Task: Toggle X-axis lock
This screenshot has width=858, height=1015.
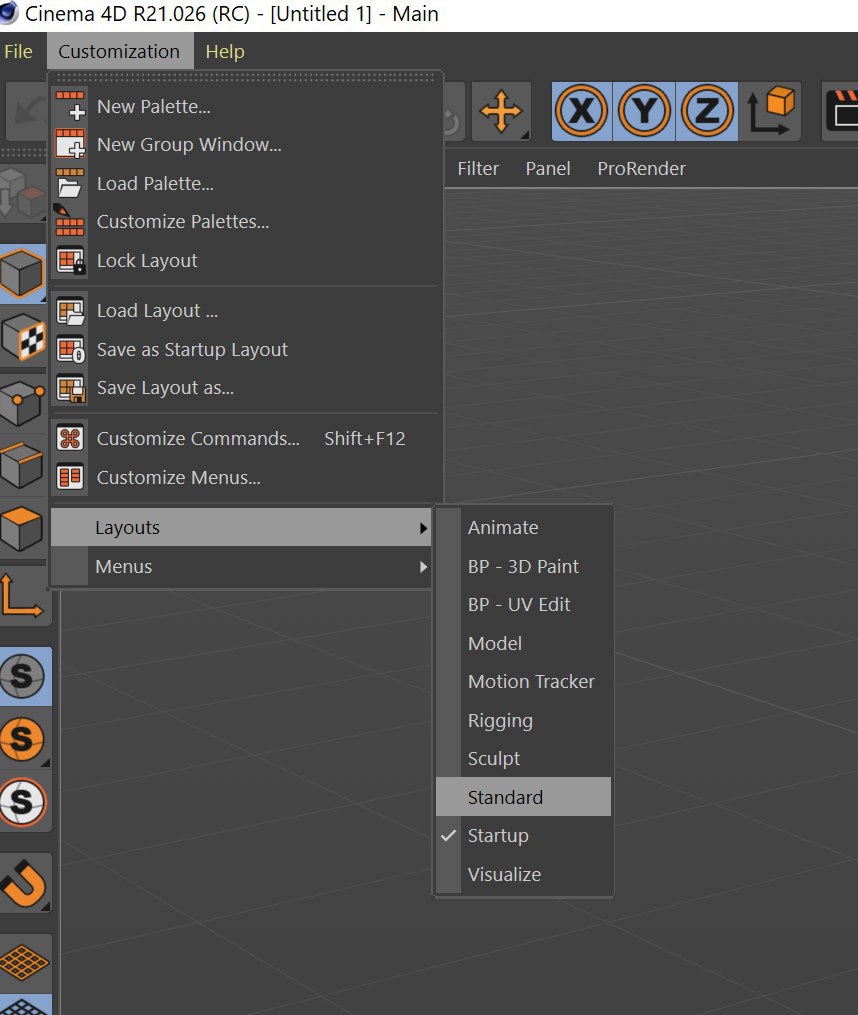Action: pyautogui.click(x=581, y=111)
